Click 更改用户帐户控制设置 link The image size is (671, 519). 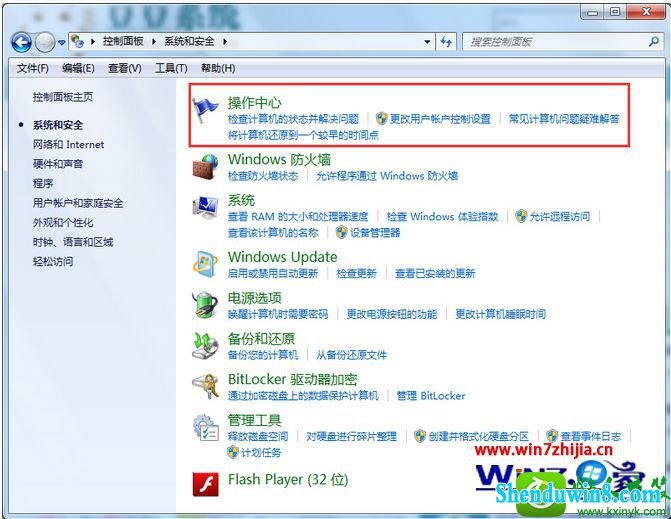pyautogui.click(x=440, y=119)
